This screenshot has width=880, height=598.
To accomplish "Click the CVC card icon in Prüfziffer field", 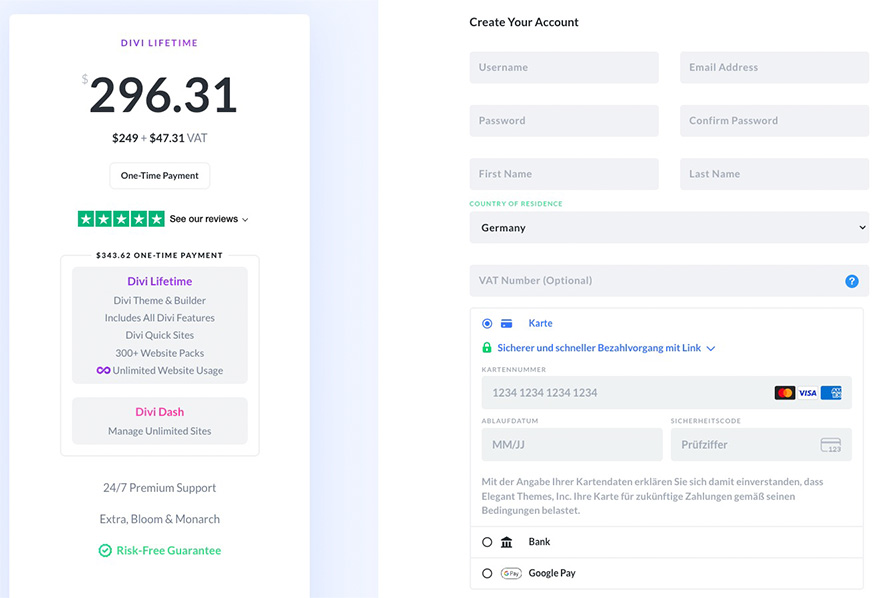I will (x=830, y=445).
